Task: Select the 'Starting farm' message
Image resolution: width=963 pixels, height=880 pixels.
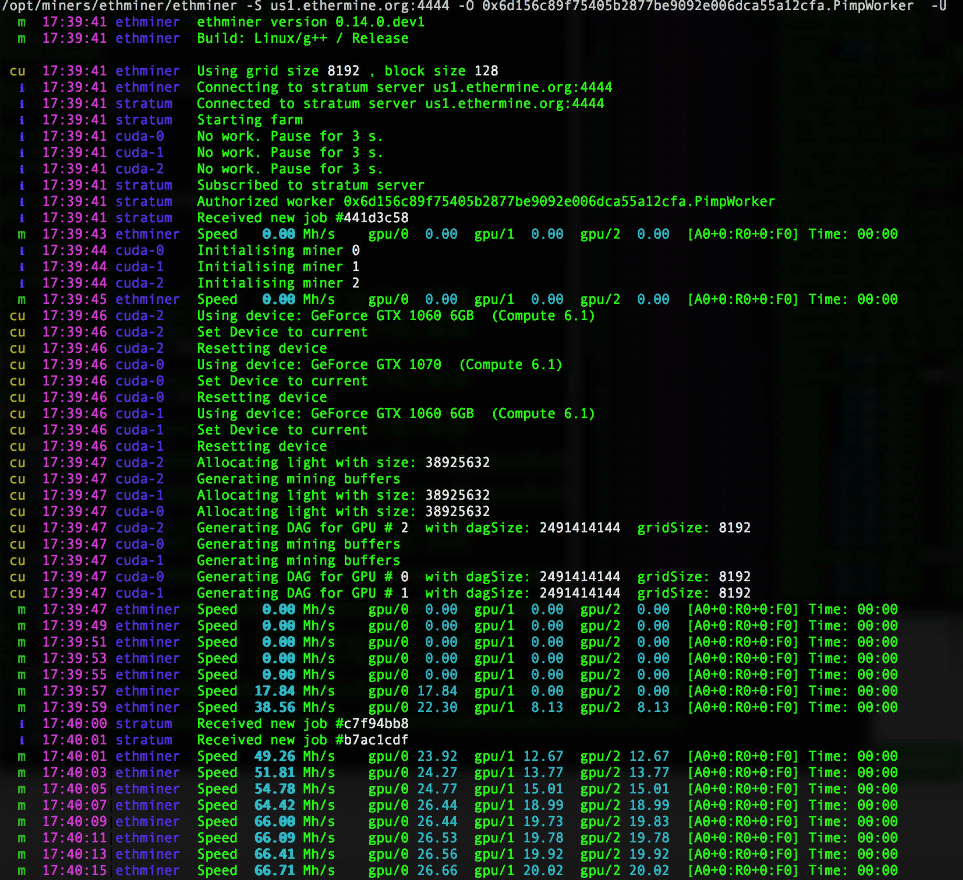Action: tap(249, 120)
